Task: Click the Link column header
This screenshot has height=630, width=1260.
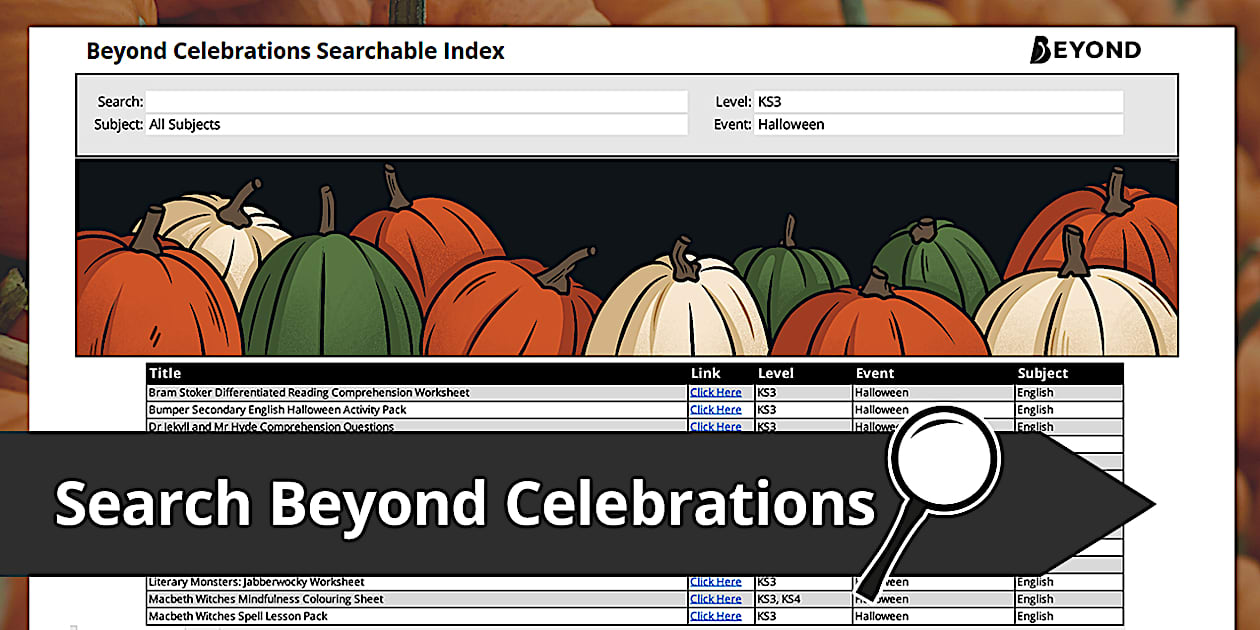Action: coord(705,373)
